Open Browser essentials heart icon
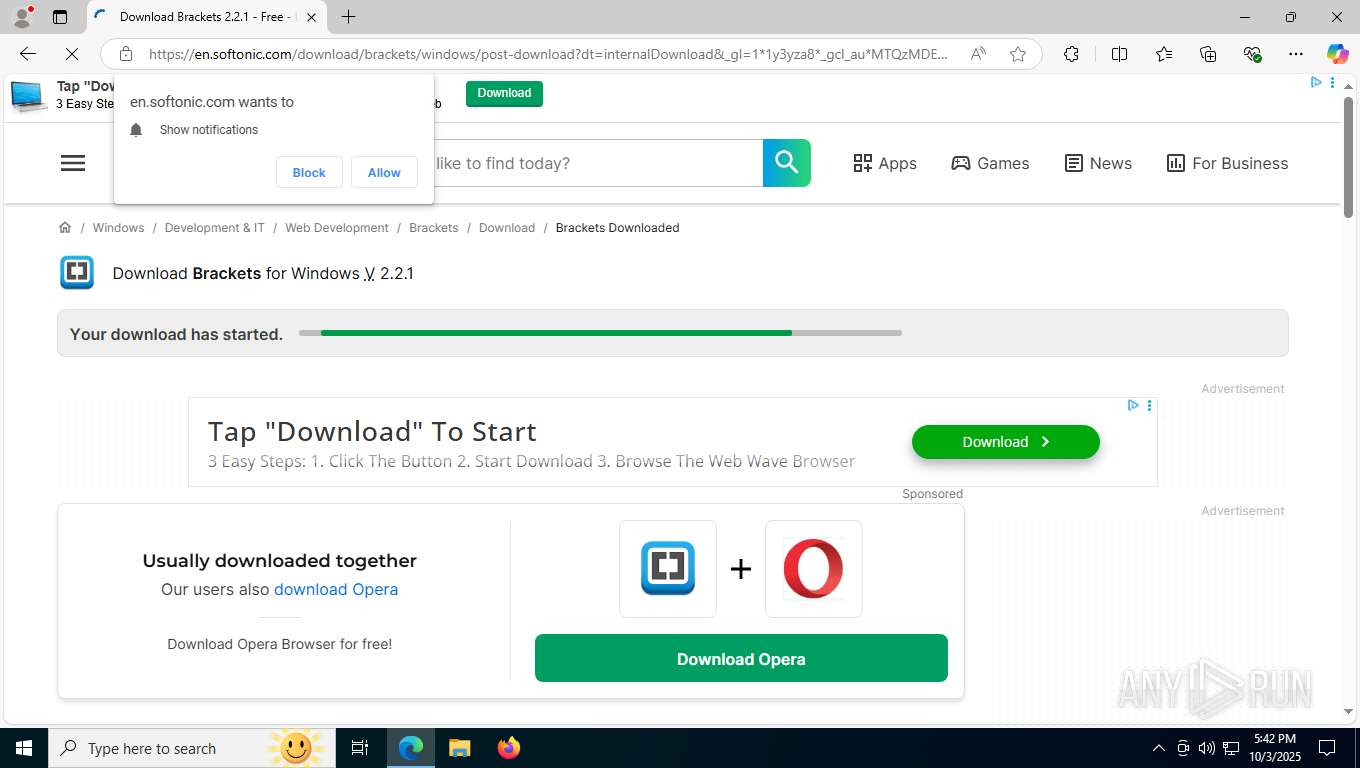The height and width of the screenshot is (768, 1360). tap(1252, 54)
